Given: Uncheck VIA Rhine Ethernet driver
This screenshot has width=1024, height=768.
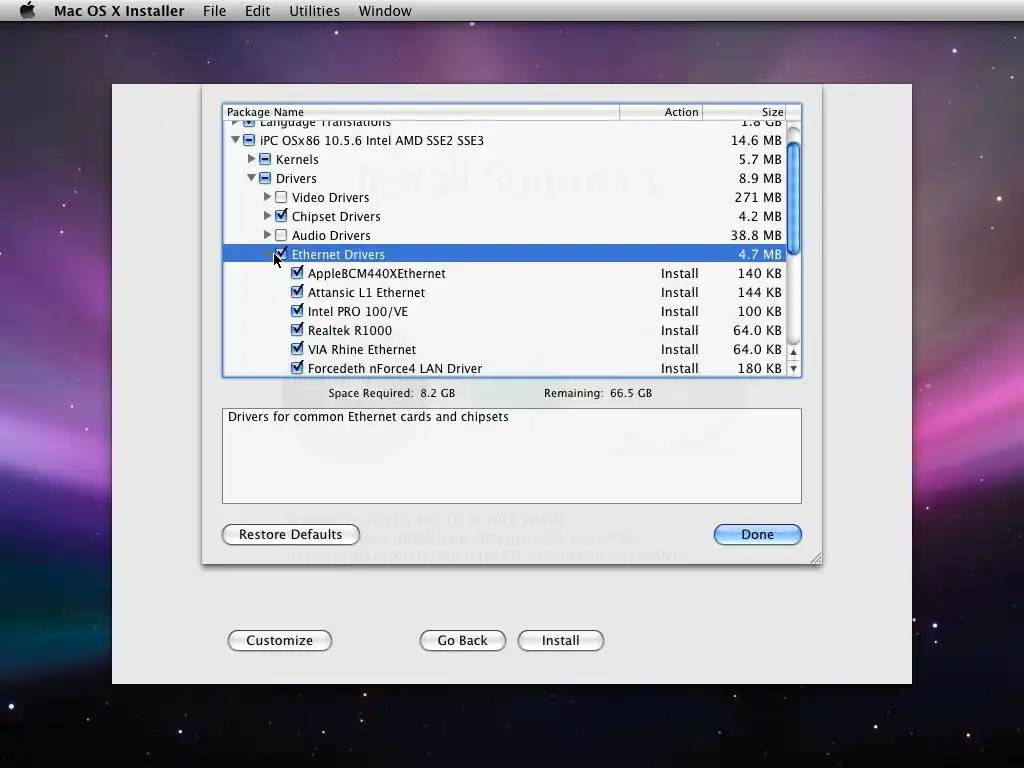Looking at the screenshot, I should 297,348.
